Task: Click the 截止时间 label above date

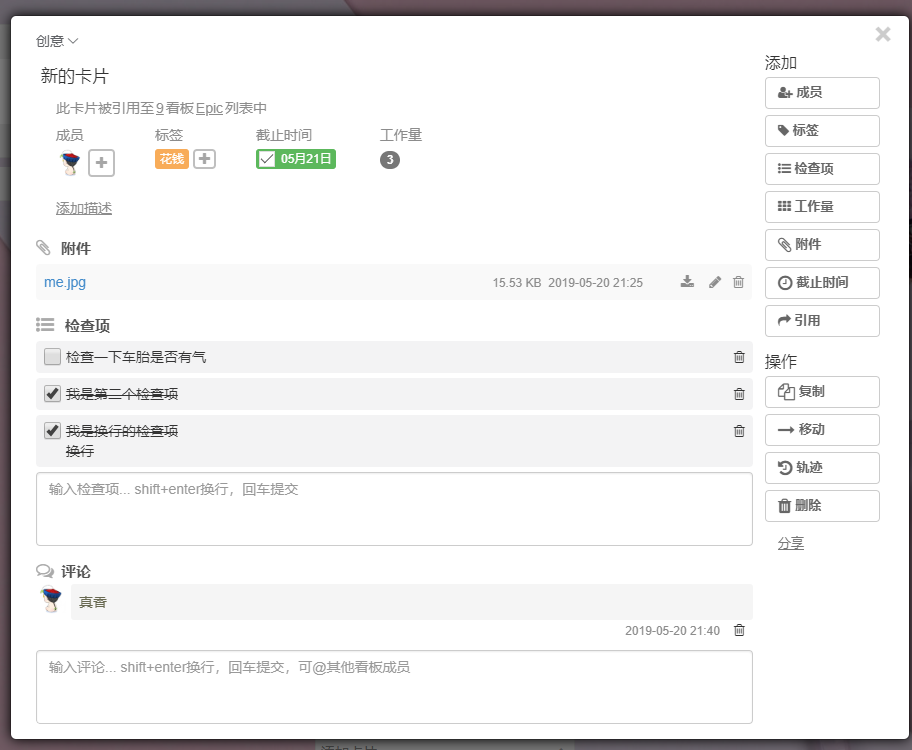Action: [x=284, y=135]
